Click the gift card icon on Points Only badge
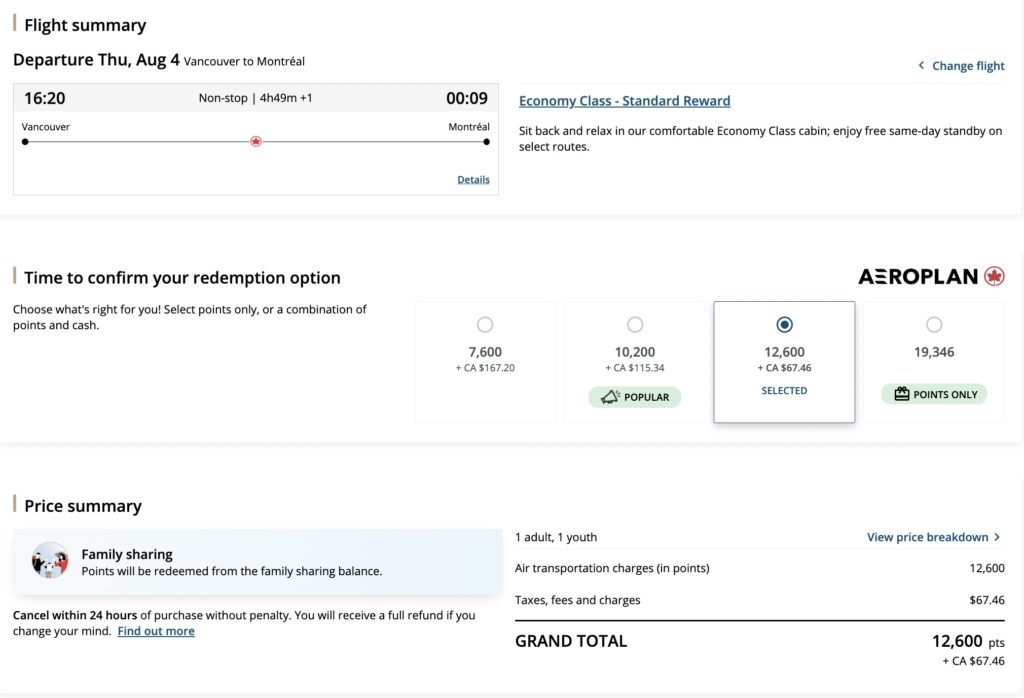 (x=902, y=394)
